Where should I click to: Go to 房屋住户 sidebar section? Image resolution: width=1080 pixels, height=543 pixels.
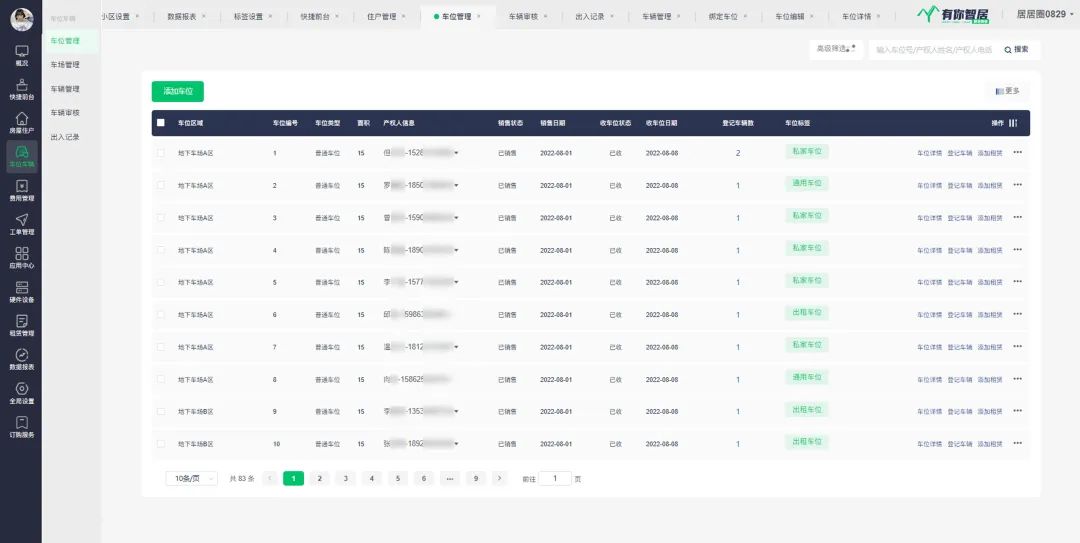point(21,123)
